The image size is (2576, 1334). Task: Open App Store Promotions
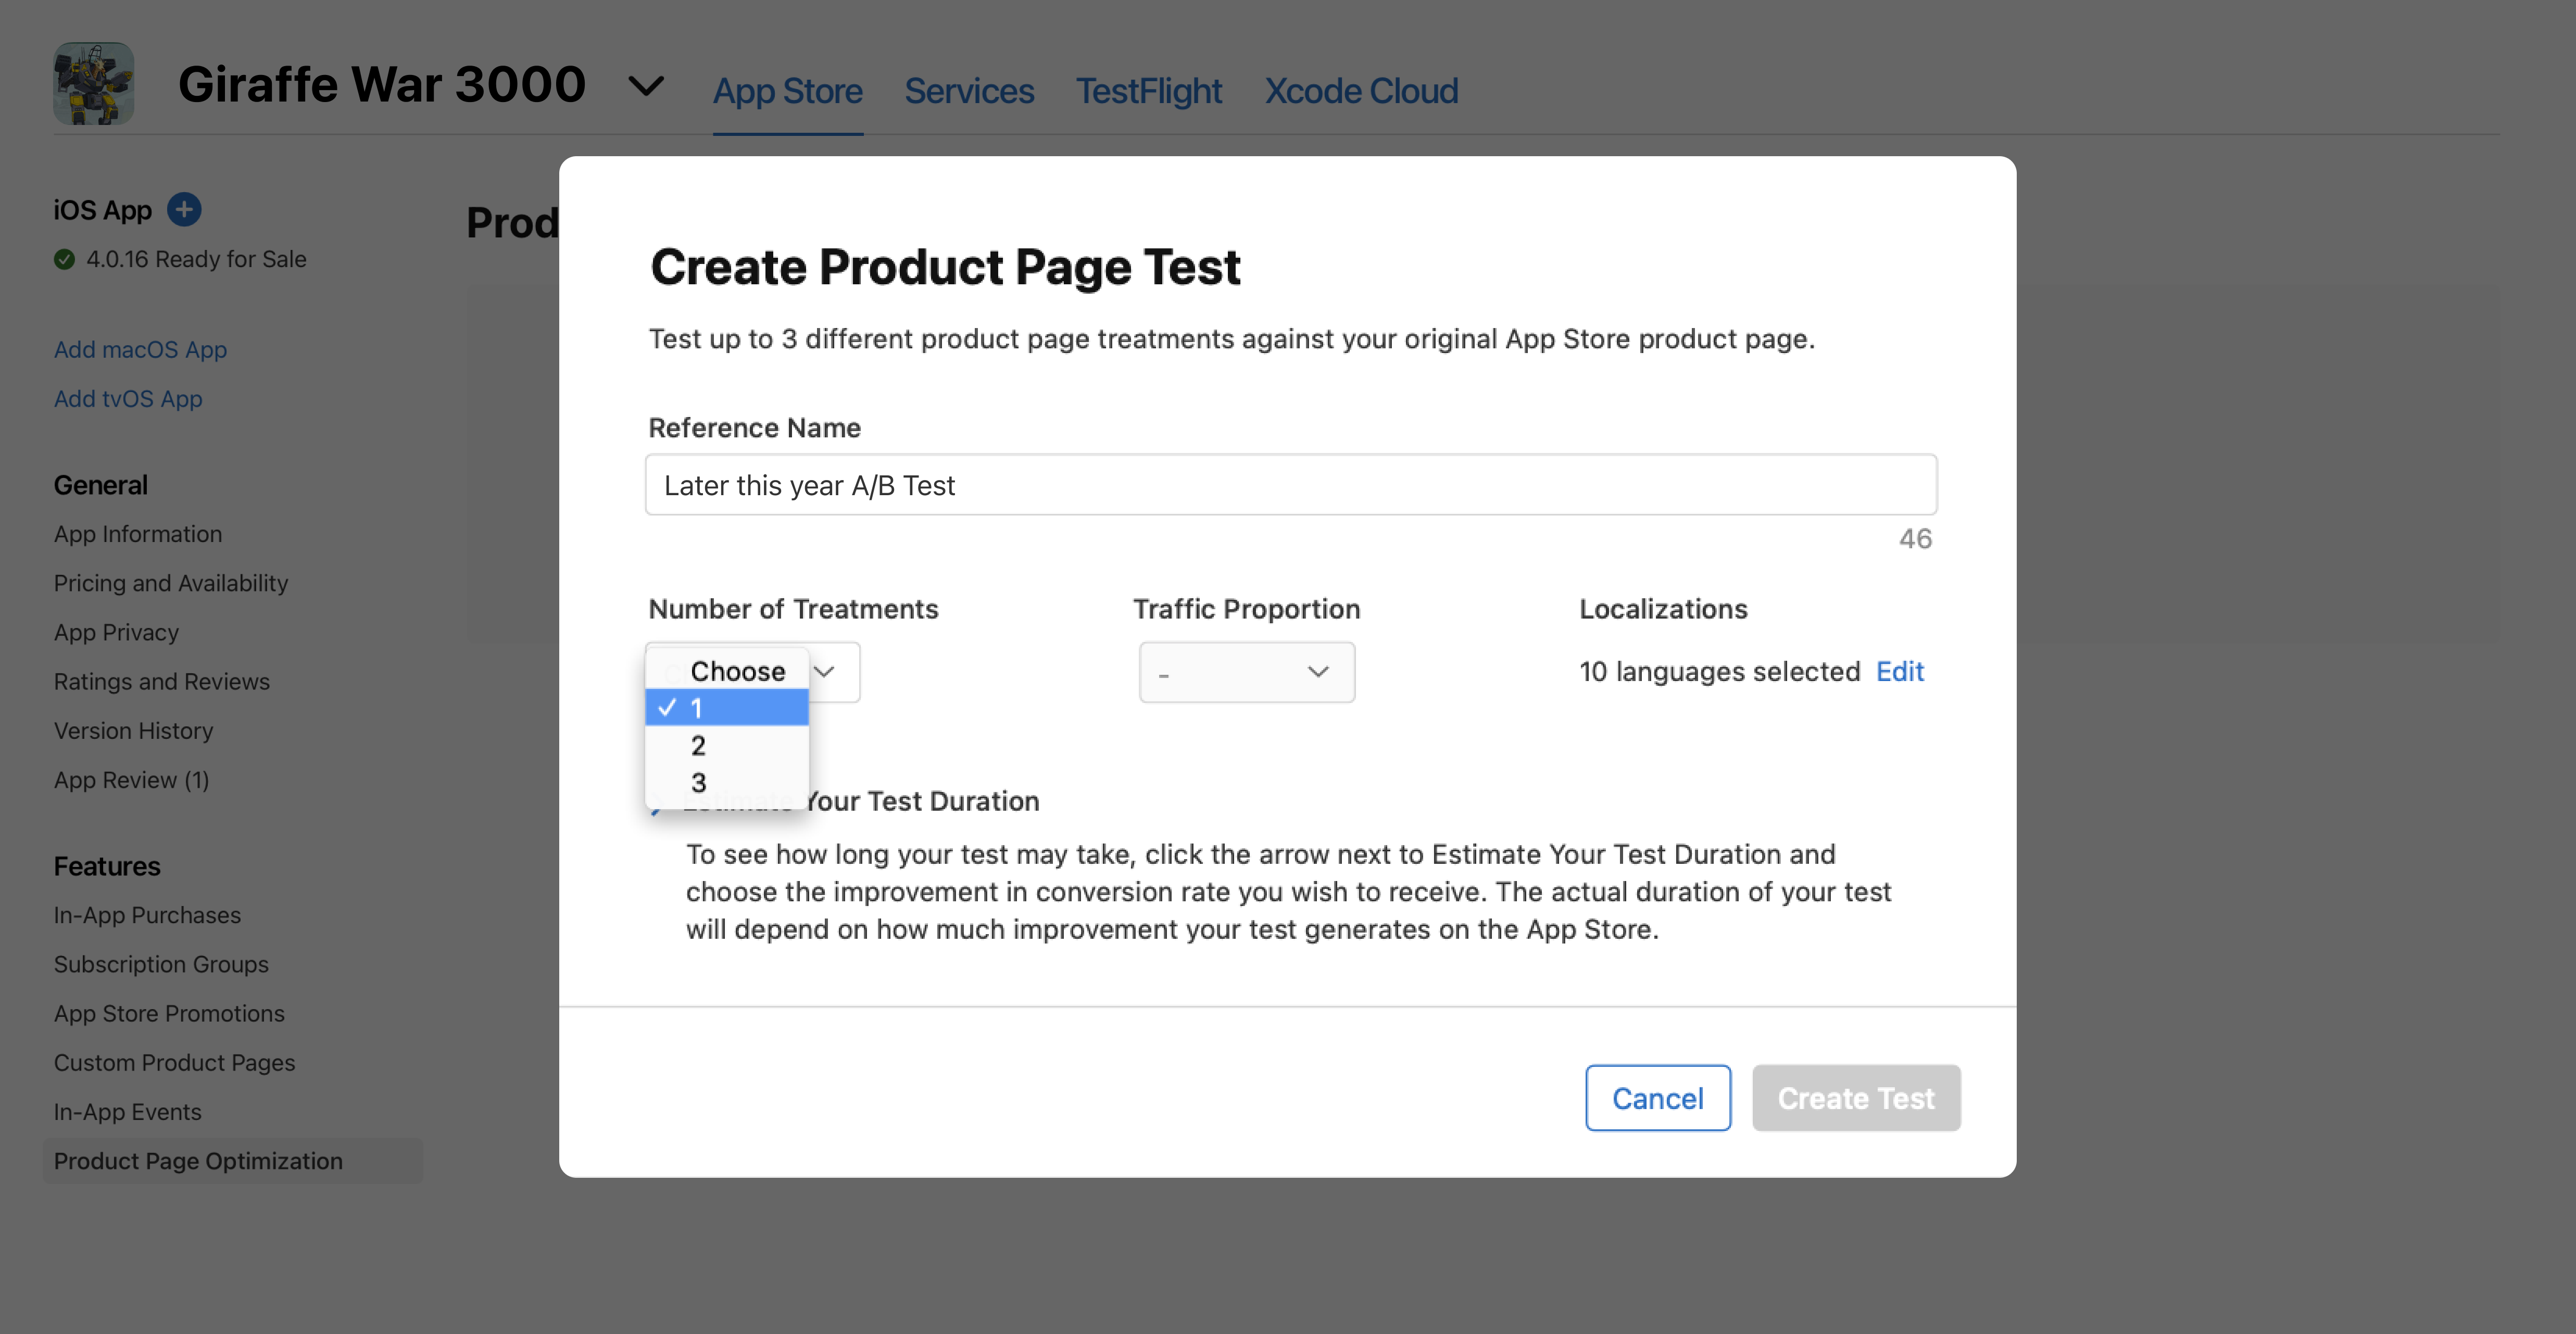tap(169, 1013)
